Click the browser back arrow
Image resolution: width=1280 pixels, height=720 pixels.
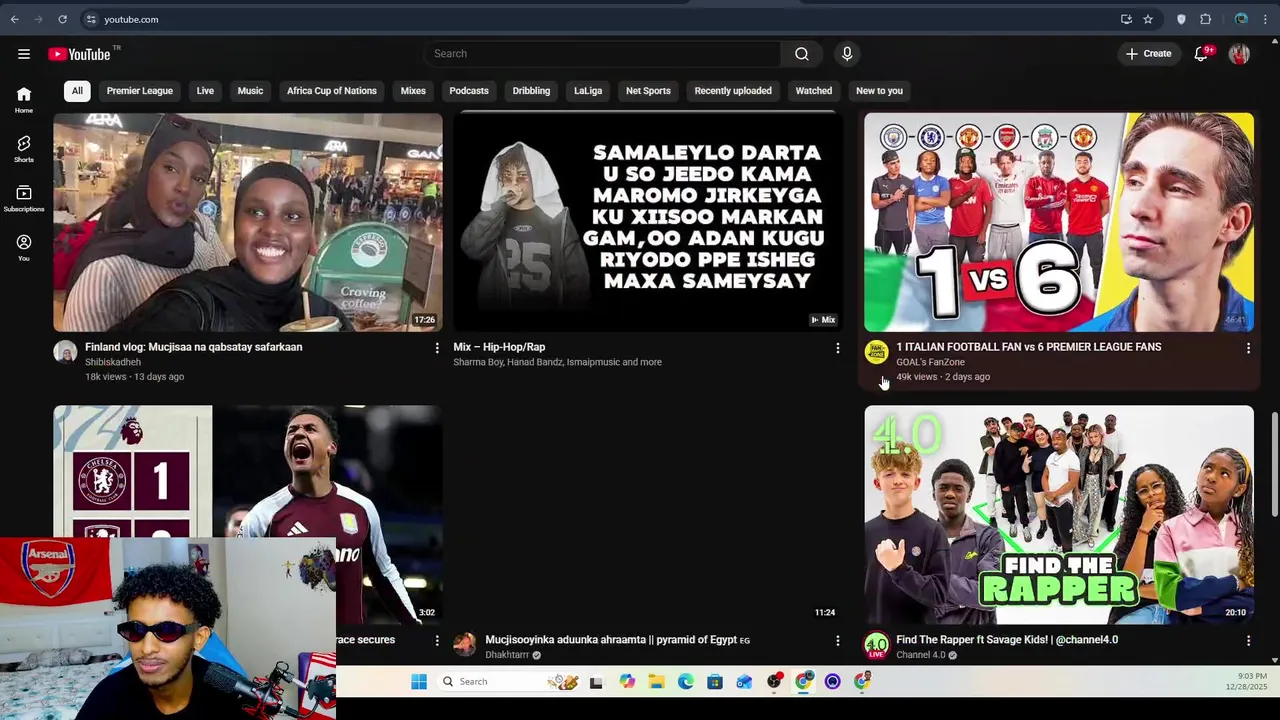(15, 19)
